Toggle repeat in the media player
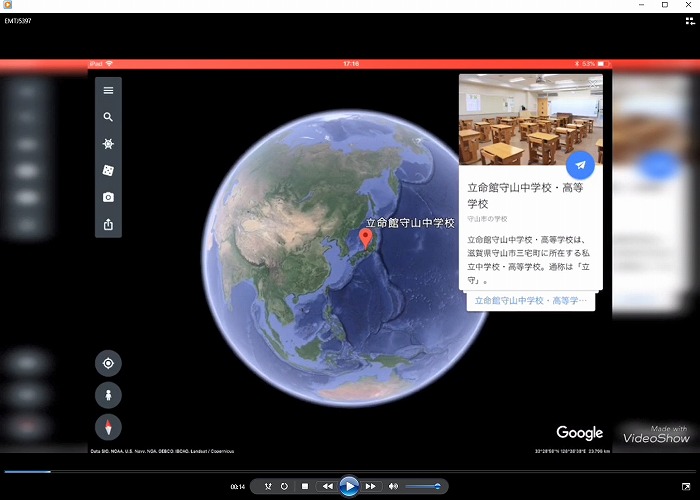The height and width of the screenshot is (500, 700). click(284, 486)
